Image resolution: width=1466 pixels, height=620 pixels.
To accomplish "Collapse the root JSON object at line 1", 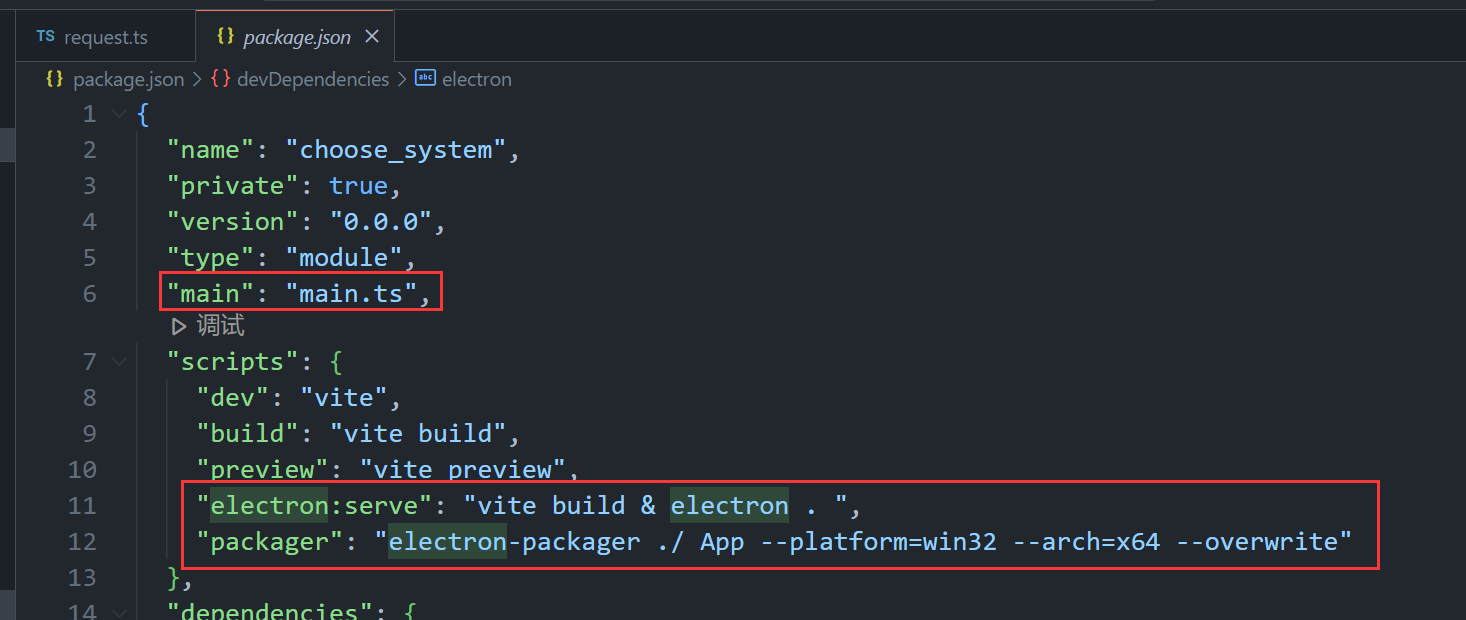I will (x=119, y=113).
